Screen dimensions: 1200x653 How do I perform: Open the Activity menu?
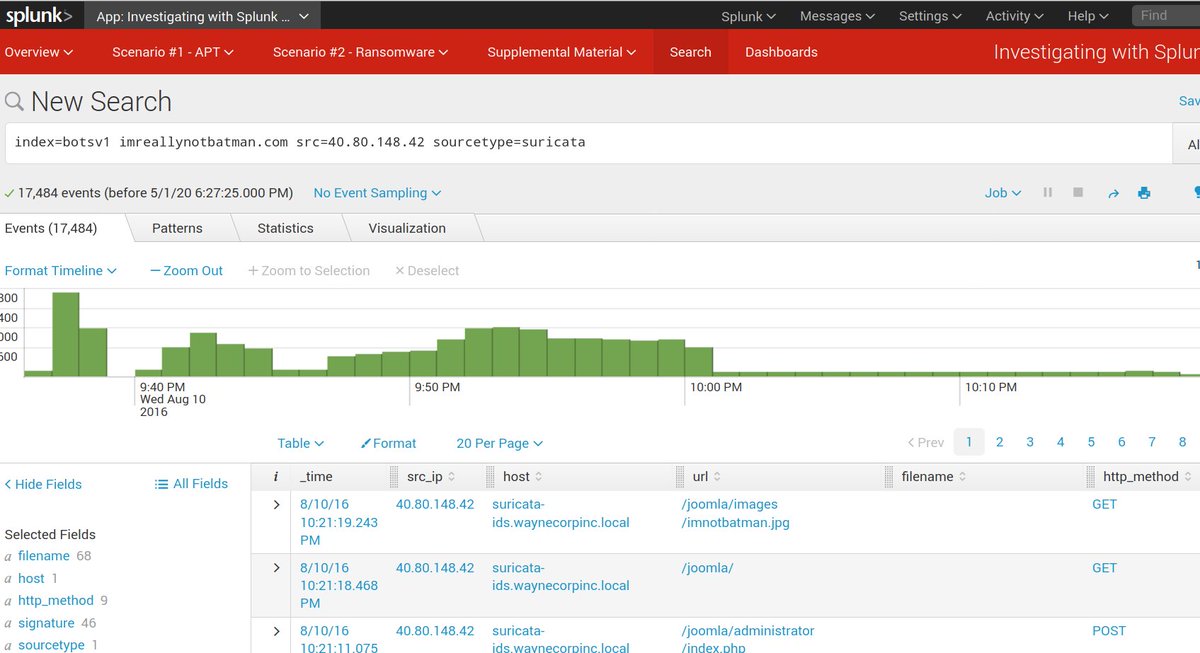1014,16
